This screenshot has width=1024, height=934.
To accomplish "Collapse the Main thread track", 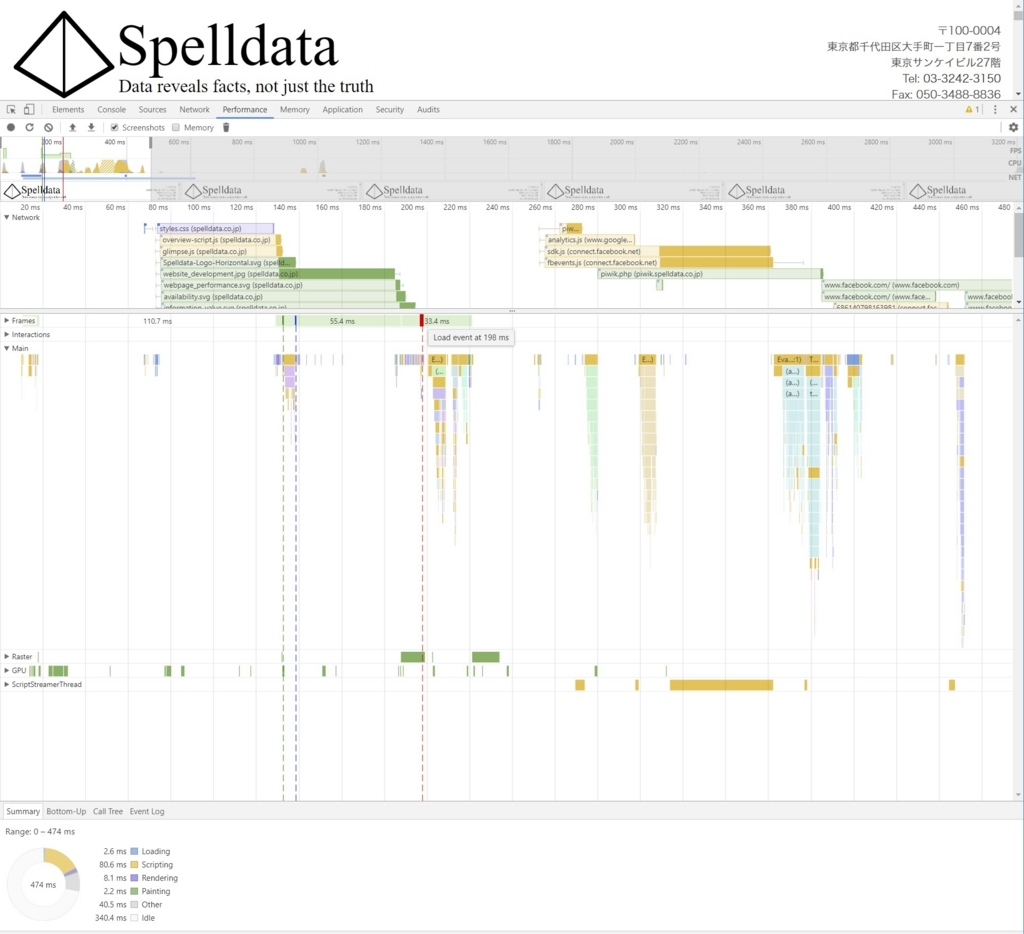I will [x=7, y=348].
